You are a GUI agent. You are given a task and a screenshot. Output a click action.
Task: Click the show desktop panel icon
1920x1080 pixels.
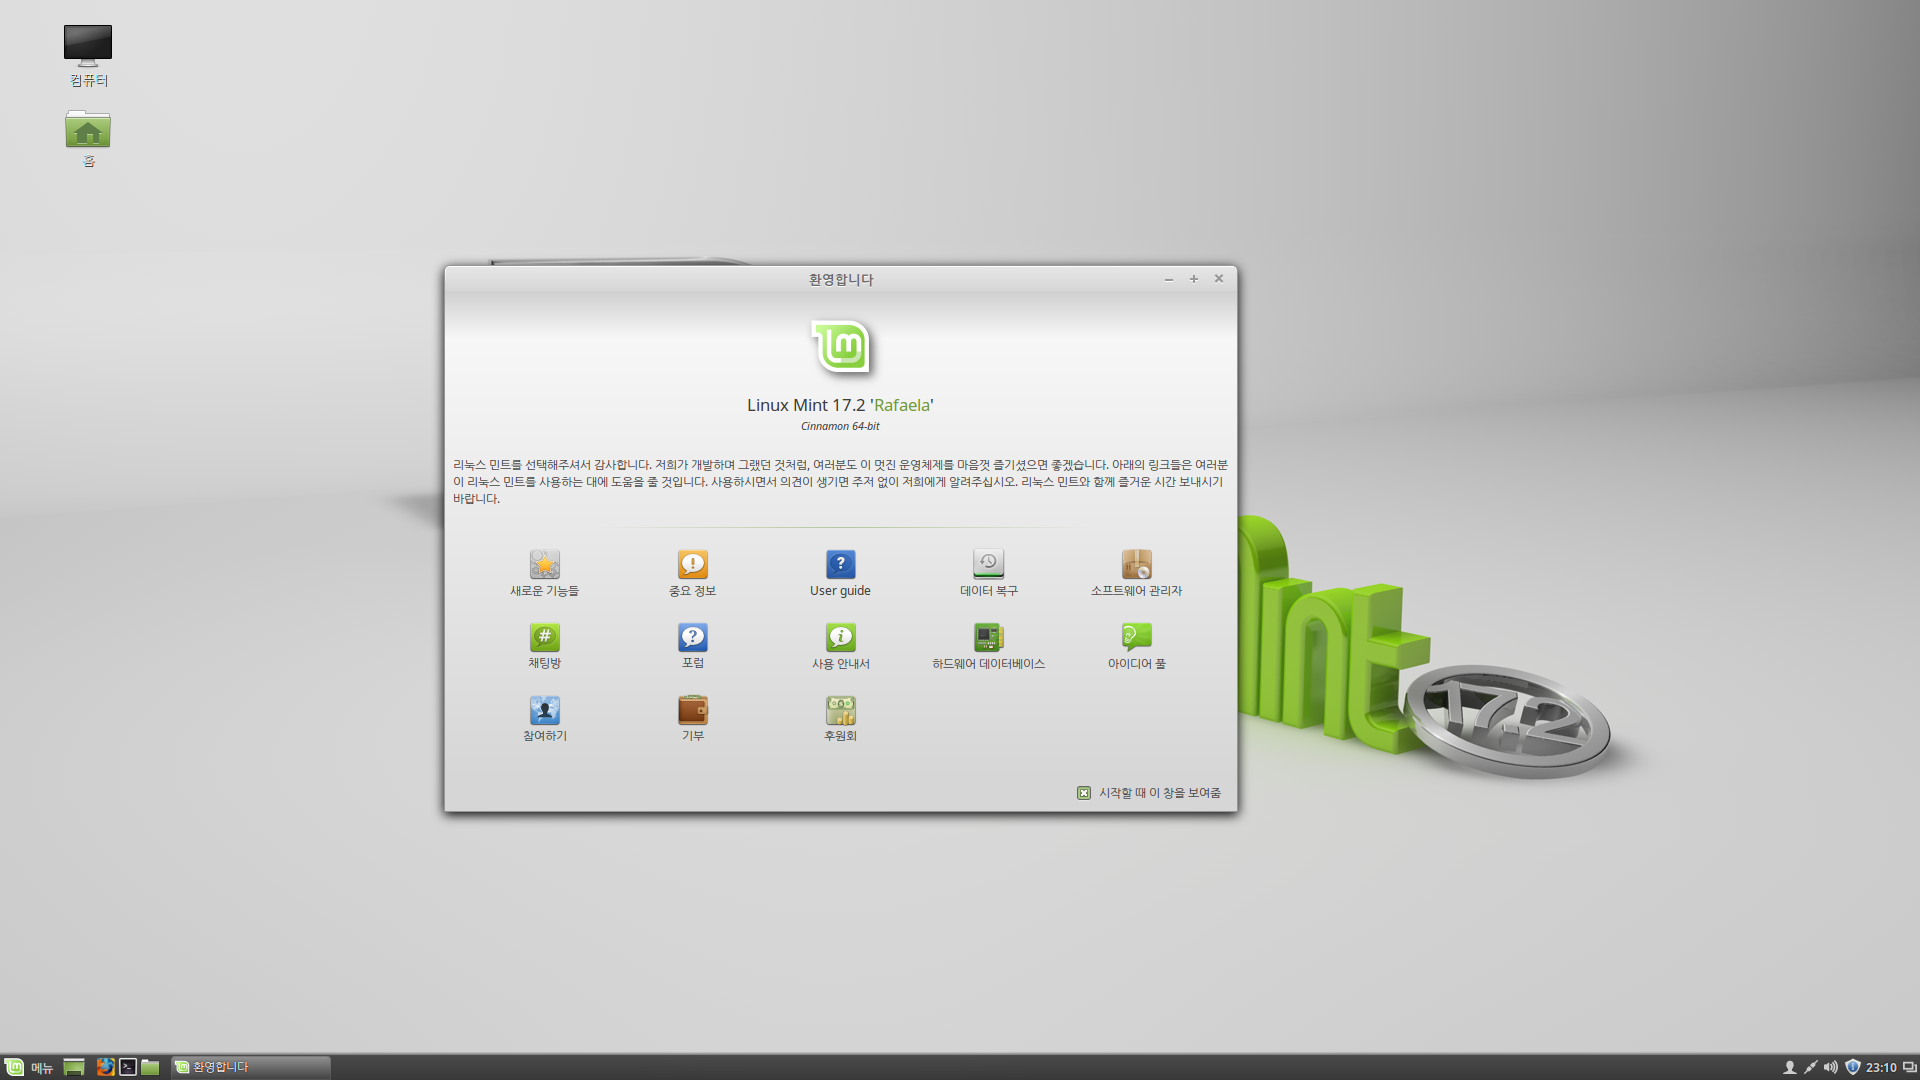(x=74, y=1067)
